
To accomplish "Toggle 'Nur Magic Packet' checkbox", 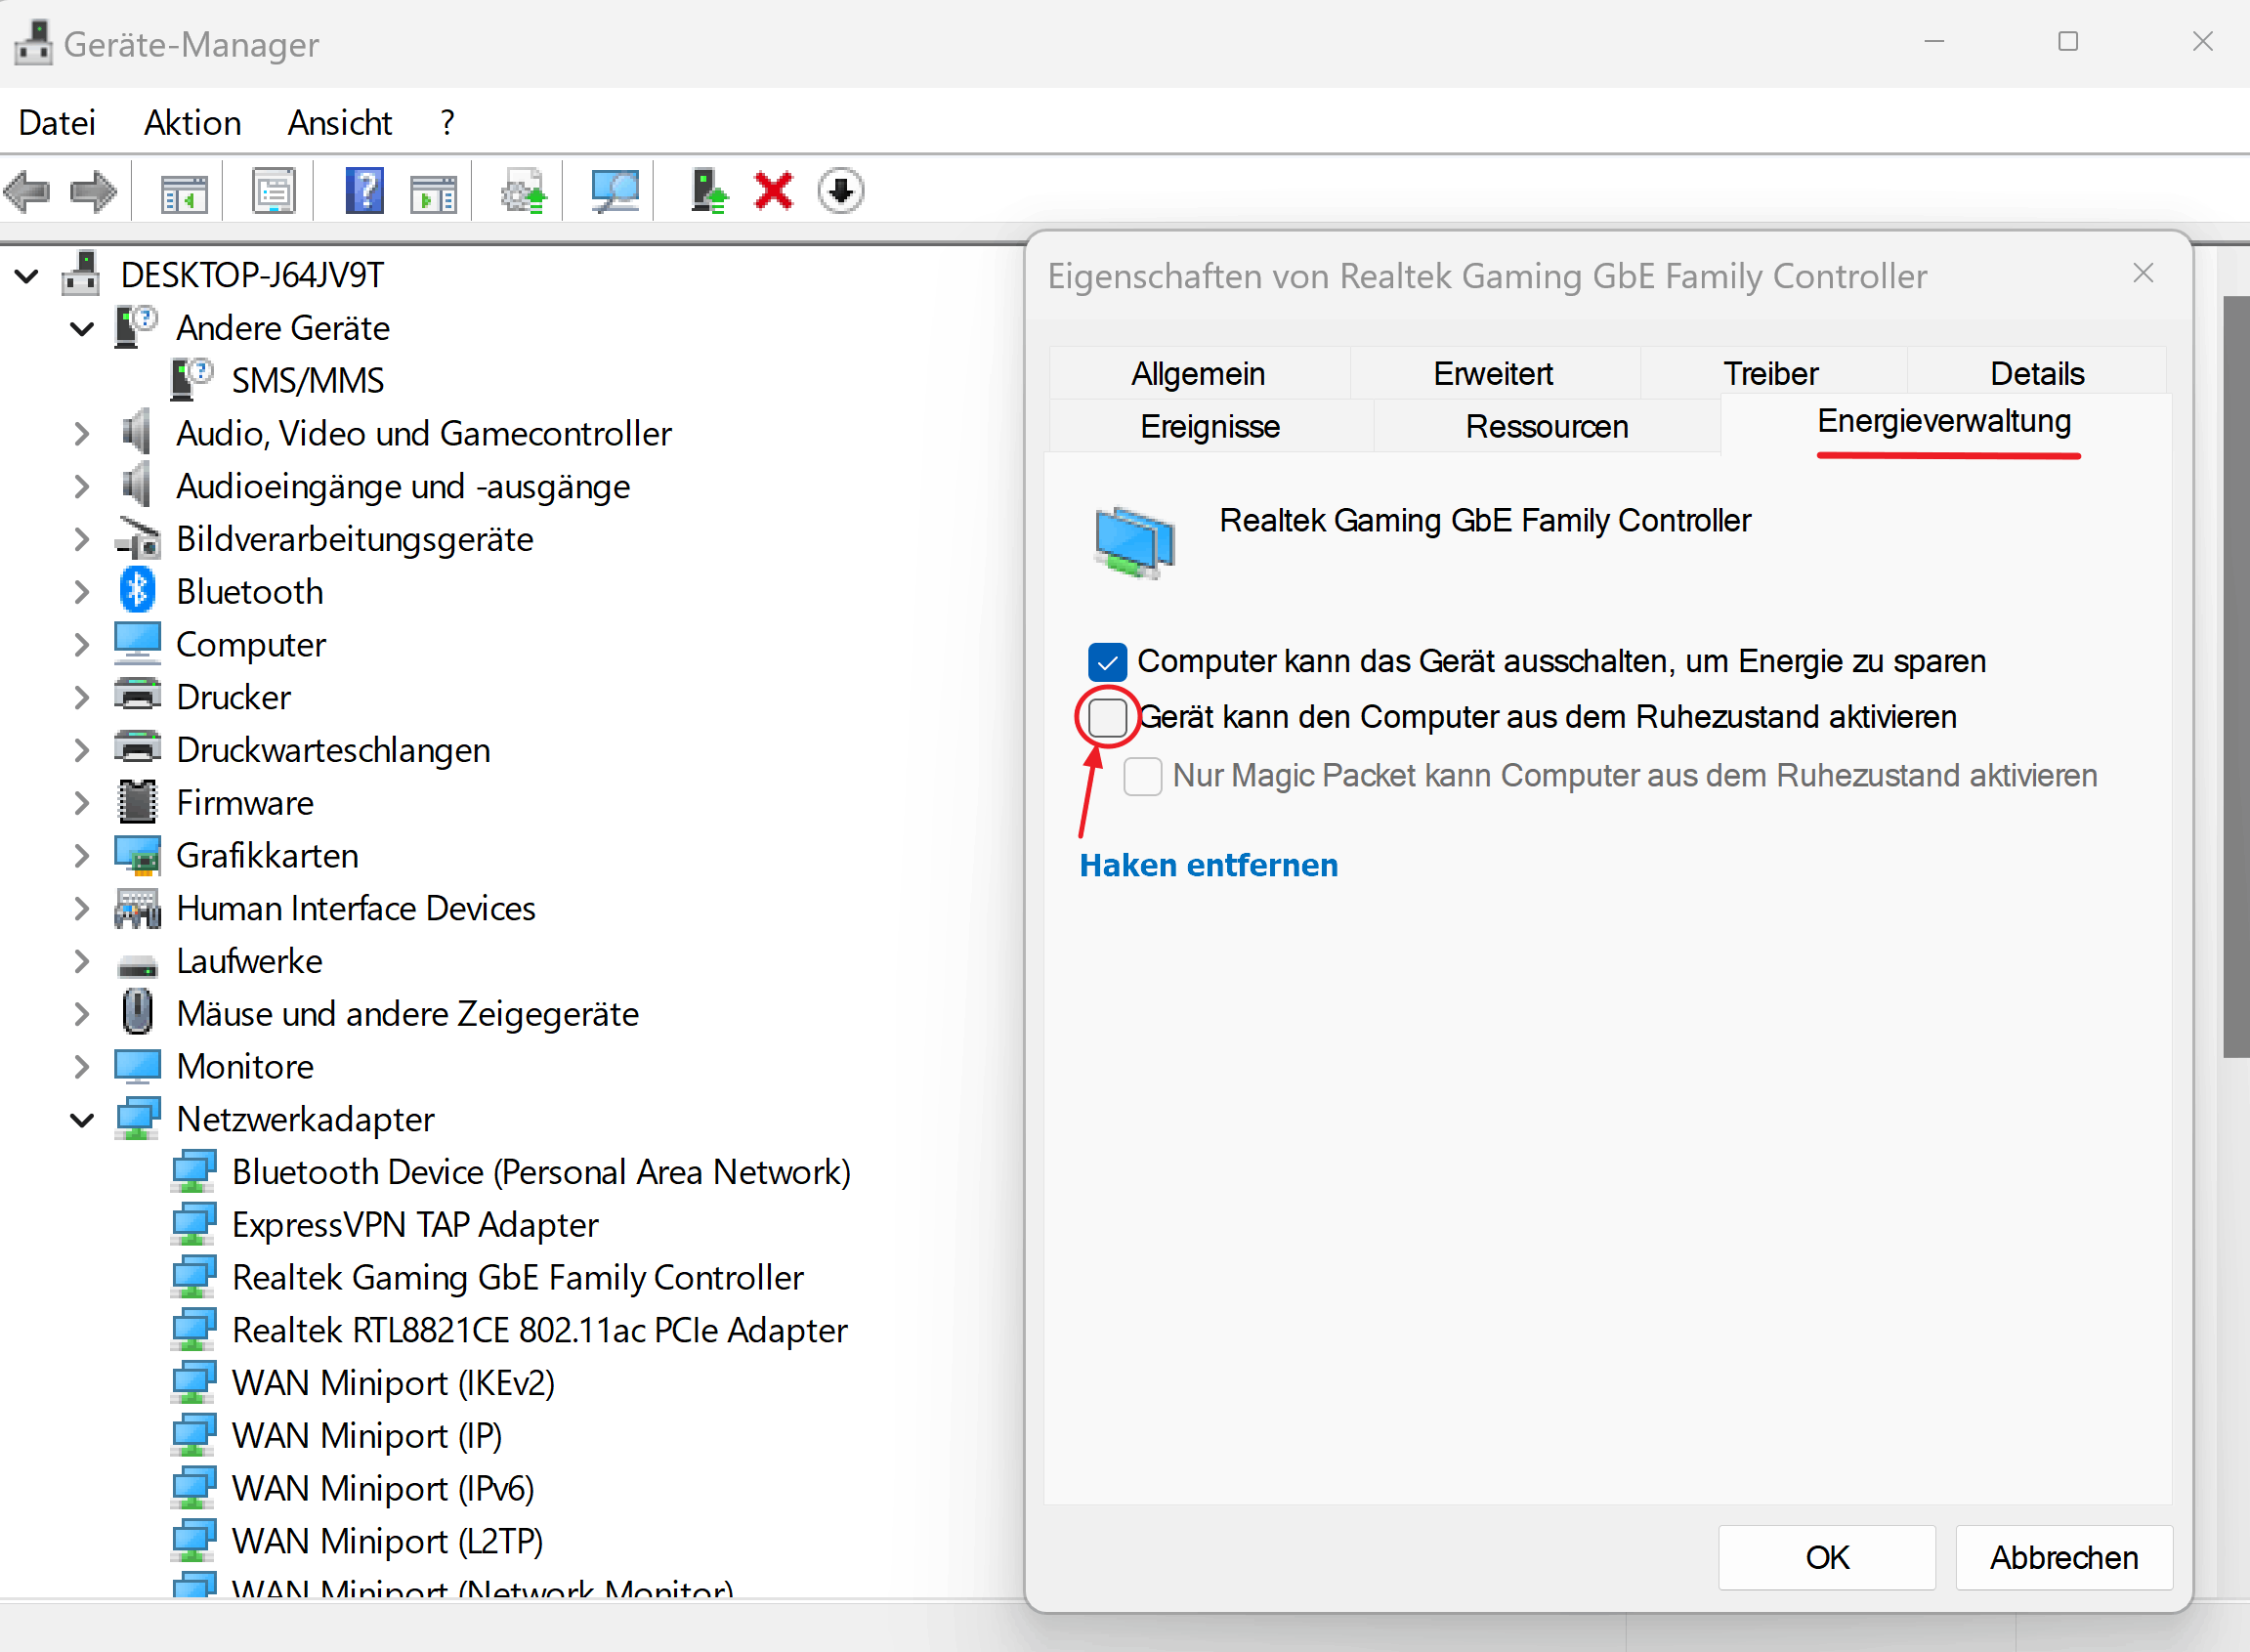I will coord(1142,775).
